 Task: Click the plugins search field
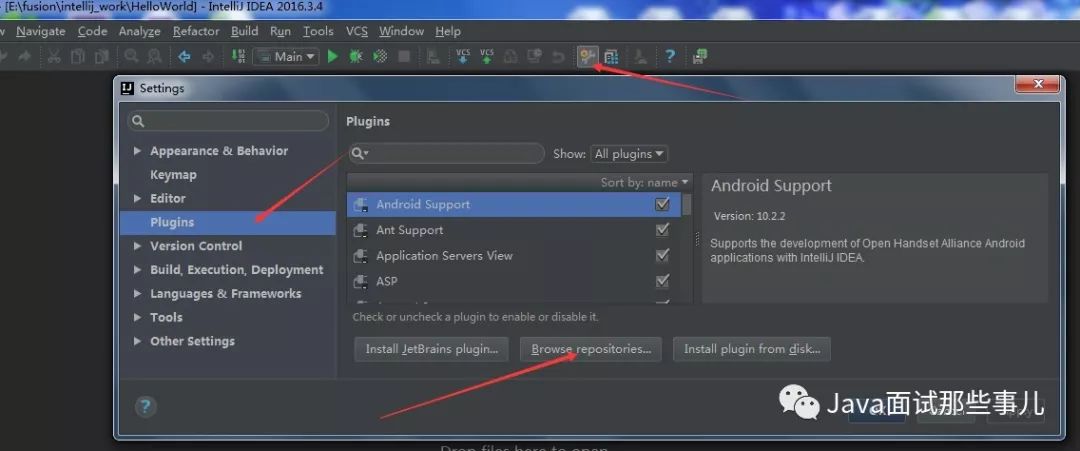[446, 153]
